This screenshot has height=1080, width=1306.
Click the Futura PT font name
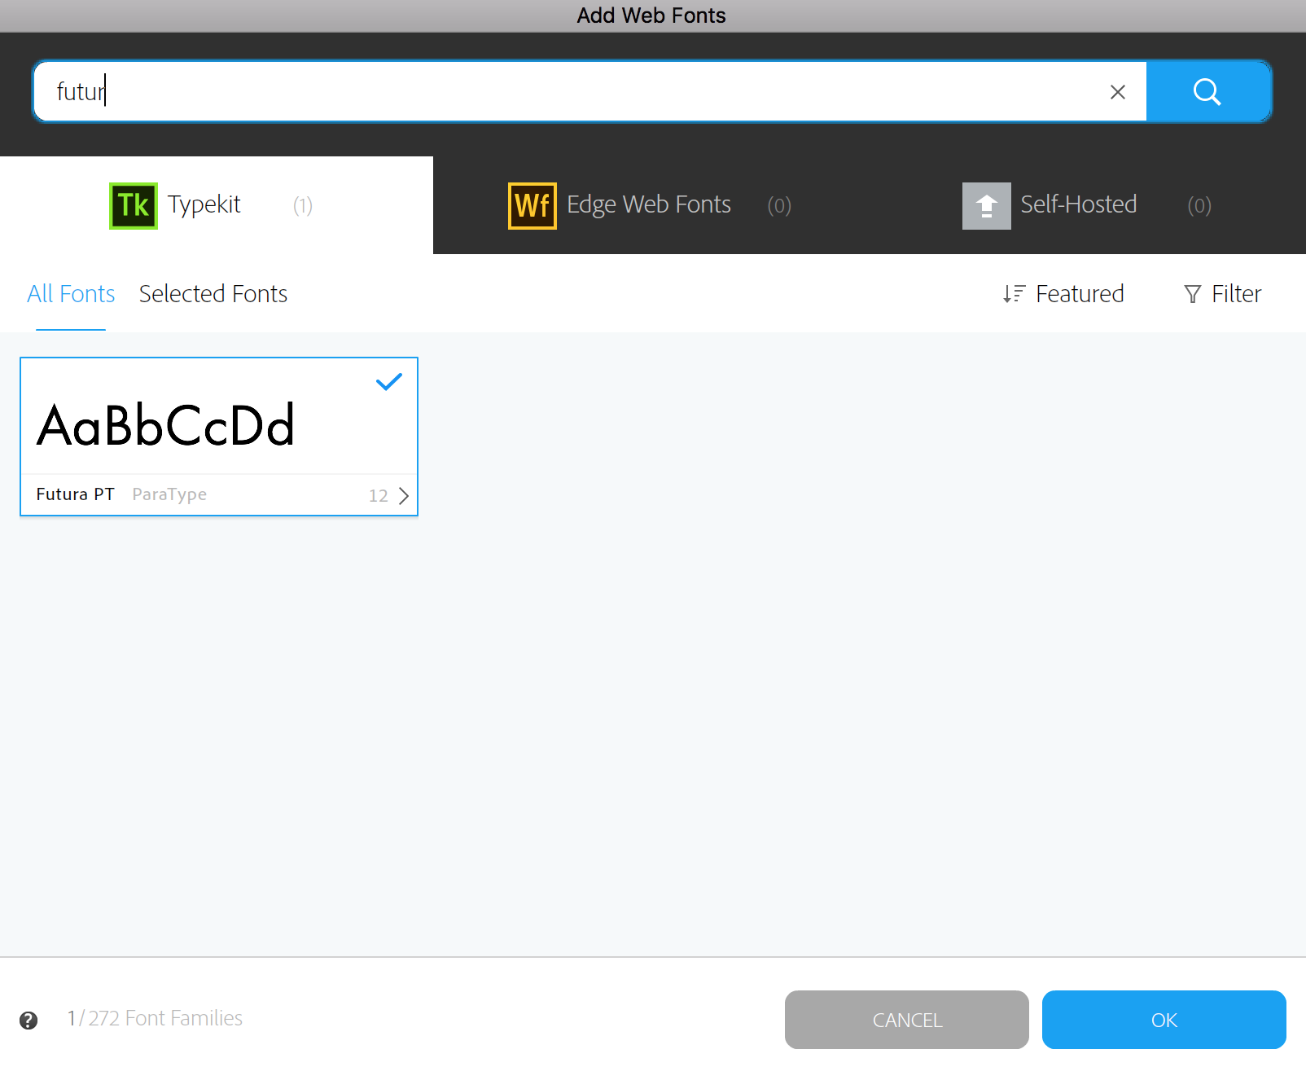coord(75,494)
